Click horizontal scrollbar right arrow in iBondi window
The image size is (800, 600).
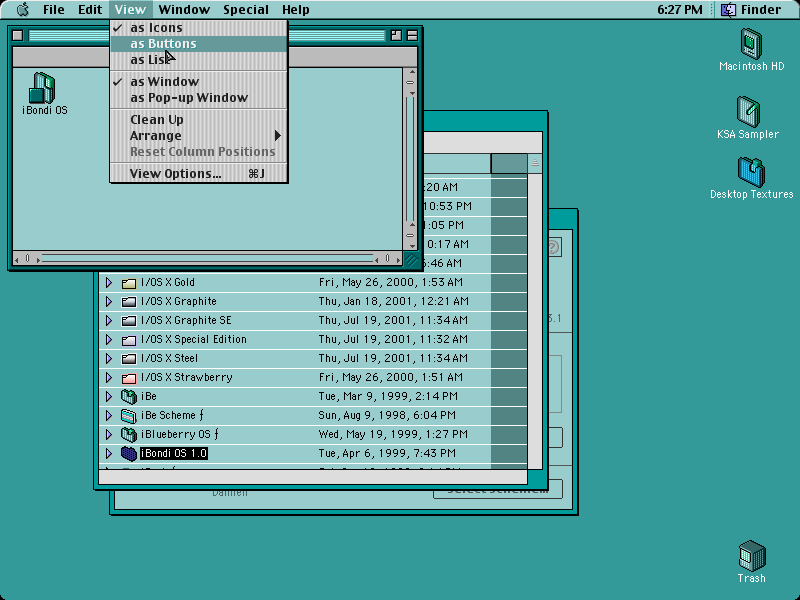click(x=397, y=259)
